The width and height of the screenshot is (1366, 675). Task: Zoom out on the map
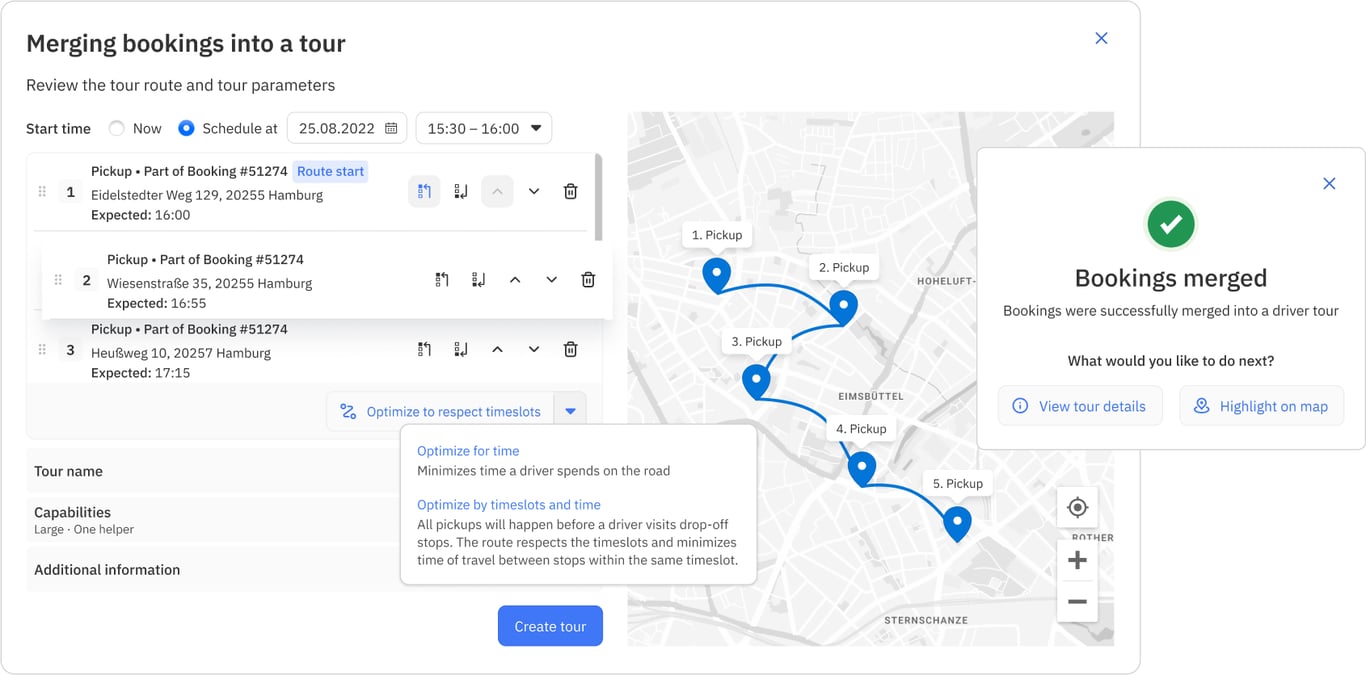tap(1077, 602)
